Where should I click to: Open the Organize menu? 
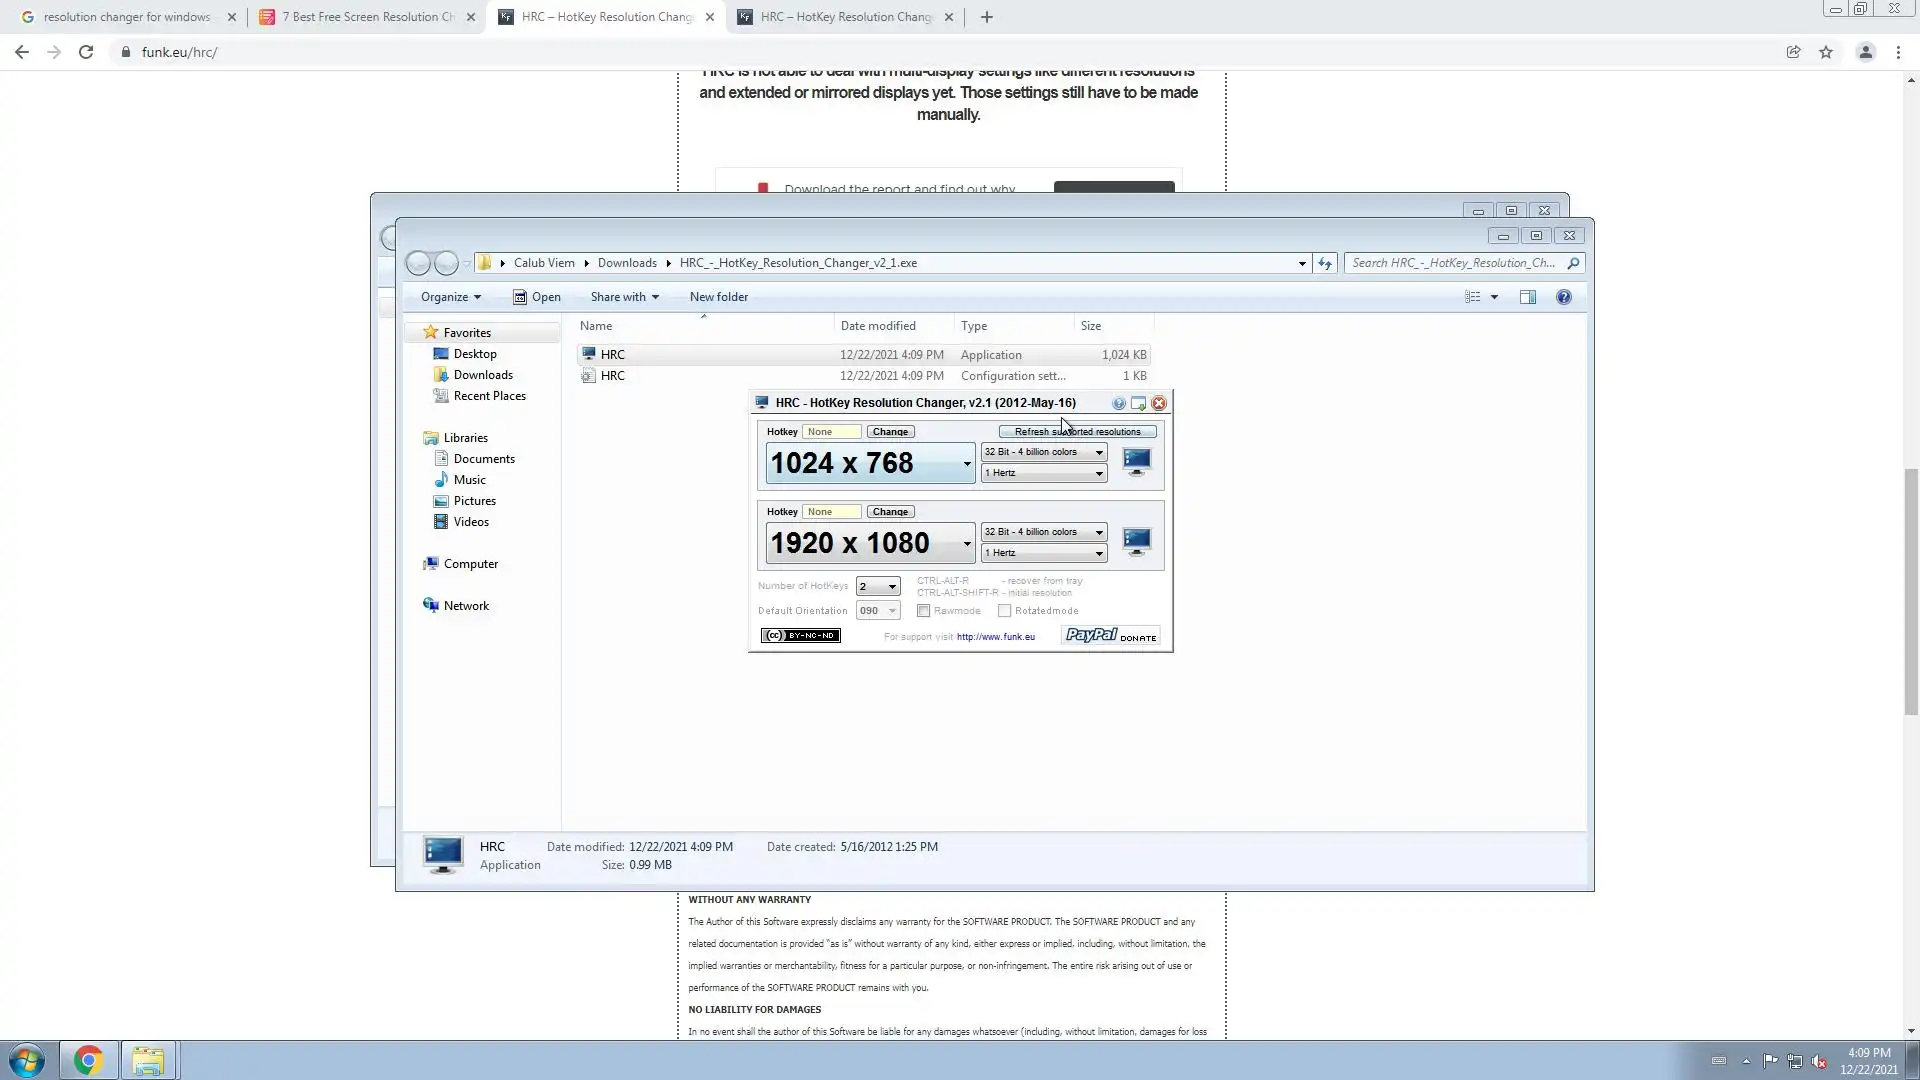click(450, 297)
